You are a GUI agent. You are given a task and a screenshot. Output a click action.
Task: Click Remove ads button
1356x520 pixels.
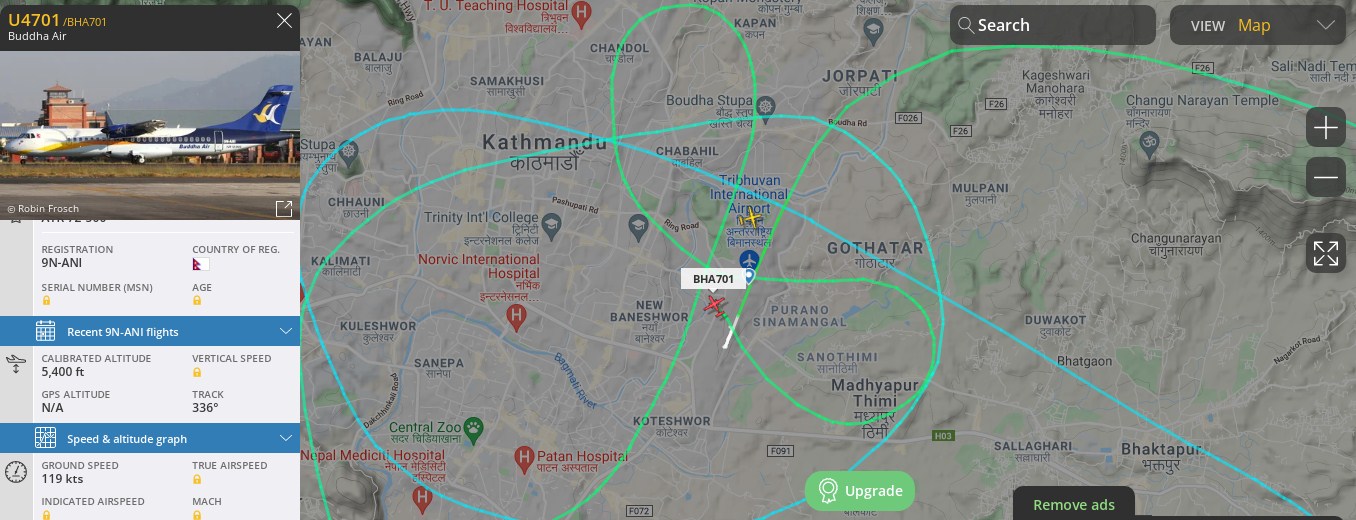[1074, 504]
